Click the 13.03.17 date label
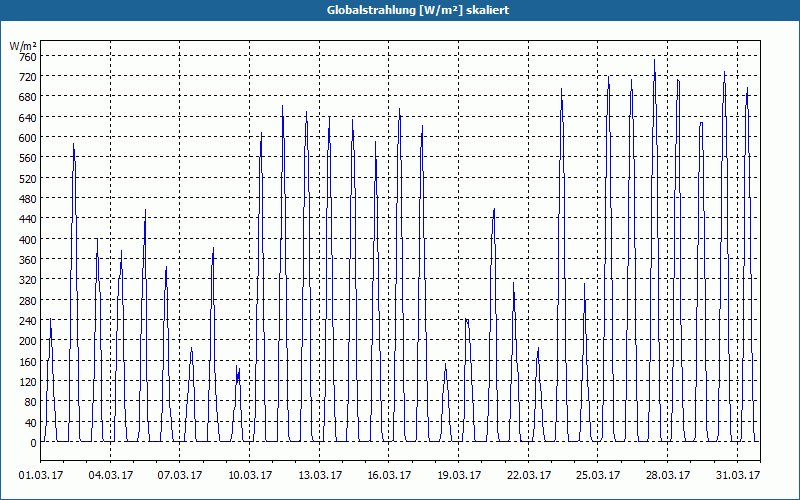800x500 pixels. point(320,475)
